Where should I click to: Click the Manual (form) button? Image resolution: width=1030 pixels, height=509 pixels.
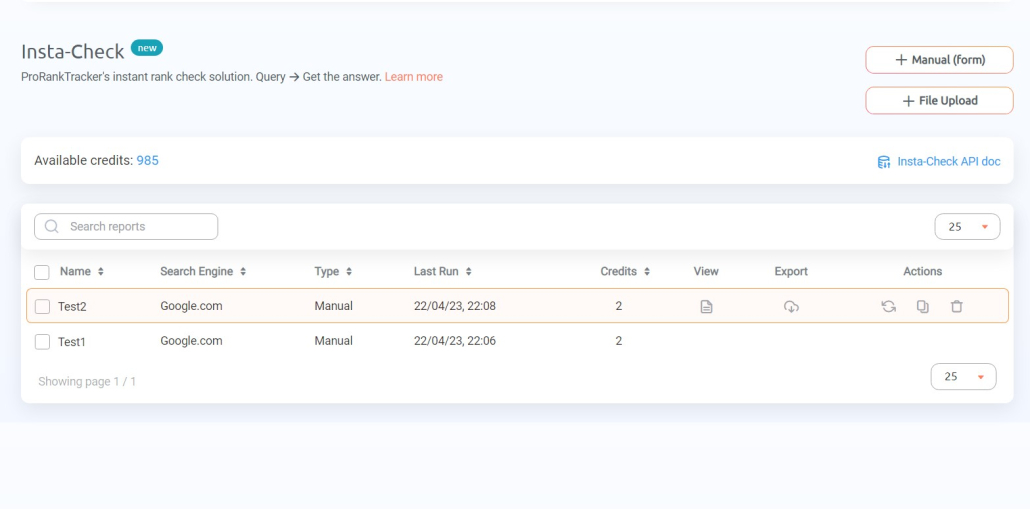[x=939, y=60]
